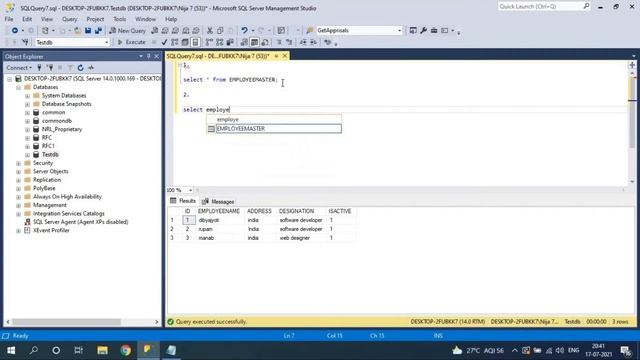Open the 100 % zoom dropdown
640x360 pixels.
(x=190, y=190)
